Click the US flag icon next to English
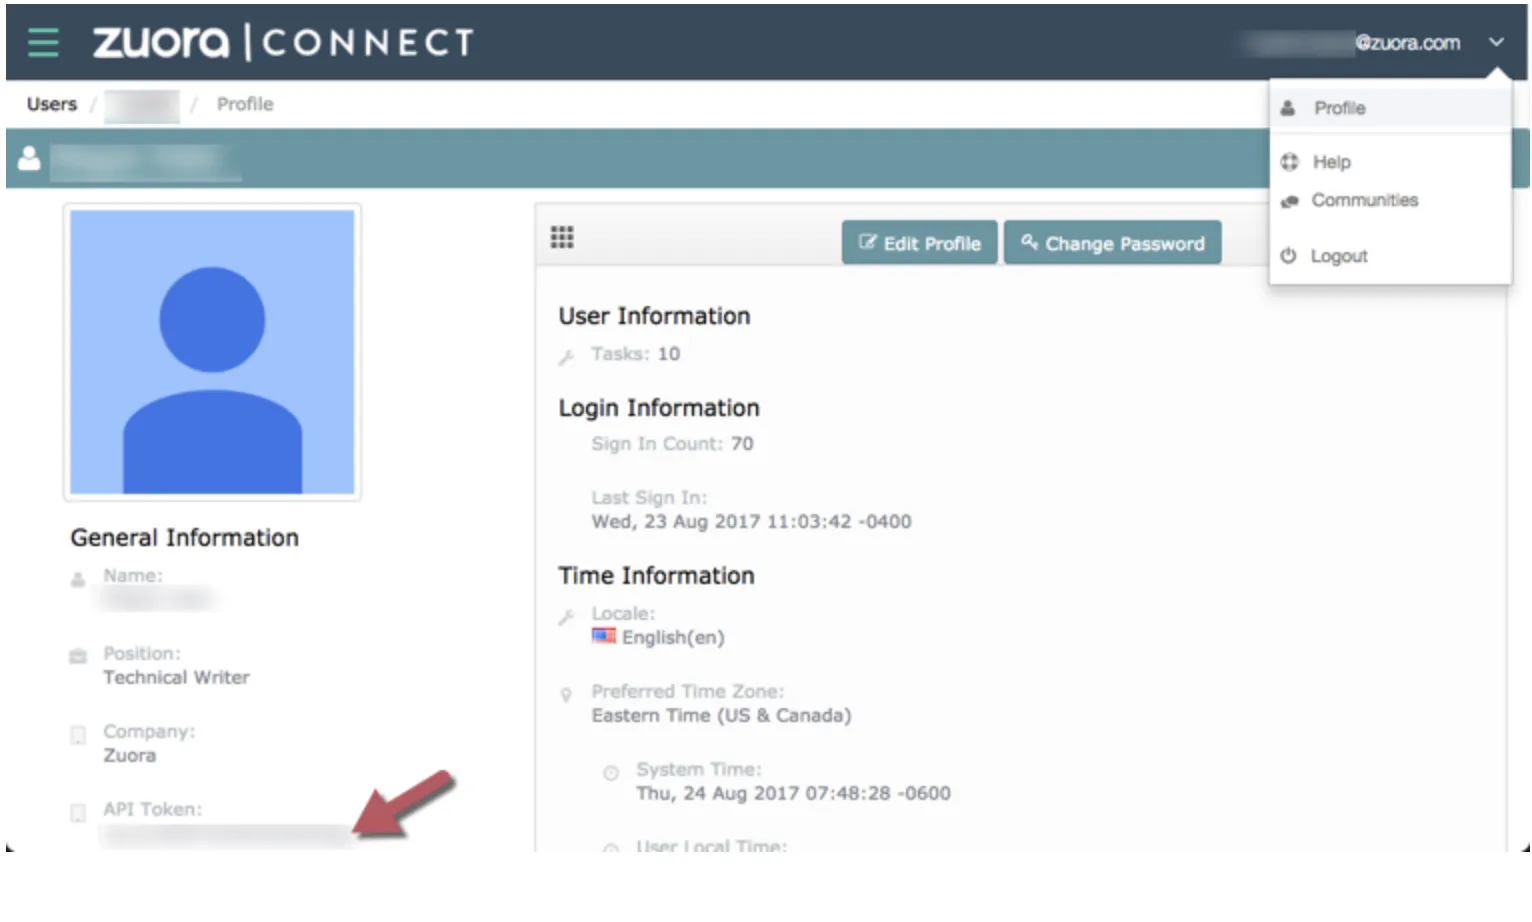The height and width of the screenshot is (922, 1532). click(604, 636)
